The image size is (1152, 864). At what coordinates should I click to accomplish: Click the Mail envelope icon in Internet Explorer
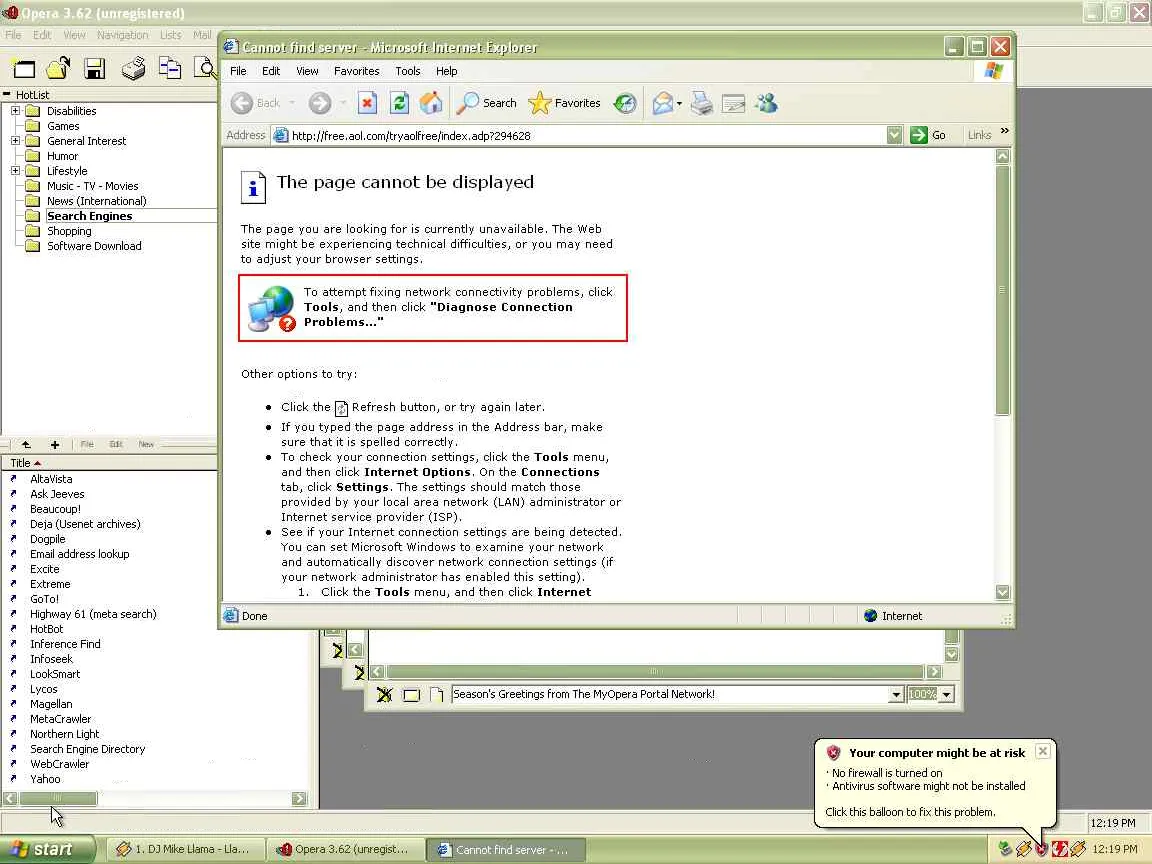[663, 104]
